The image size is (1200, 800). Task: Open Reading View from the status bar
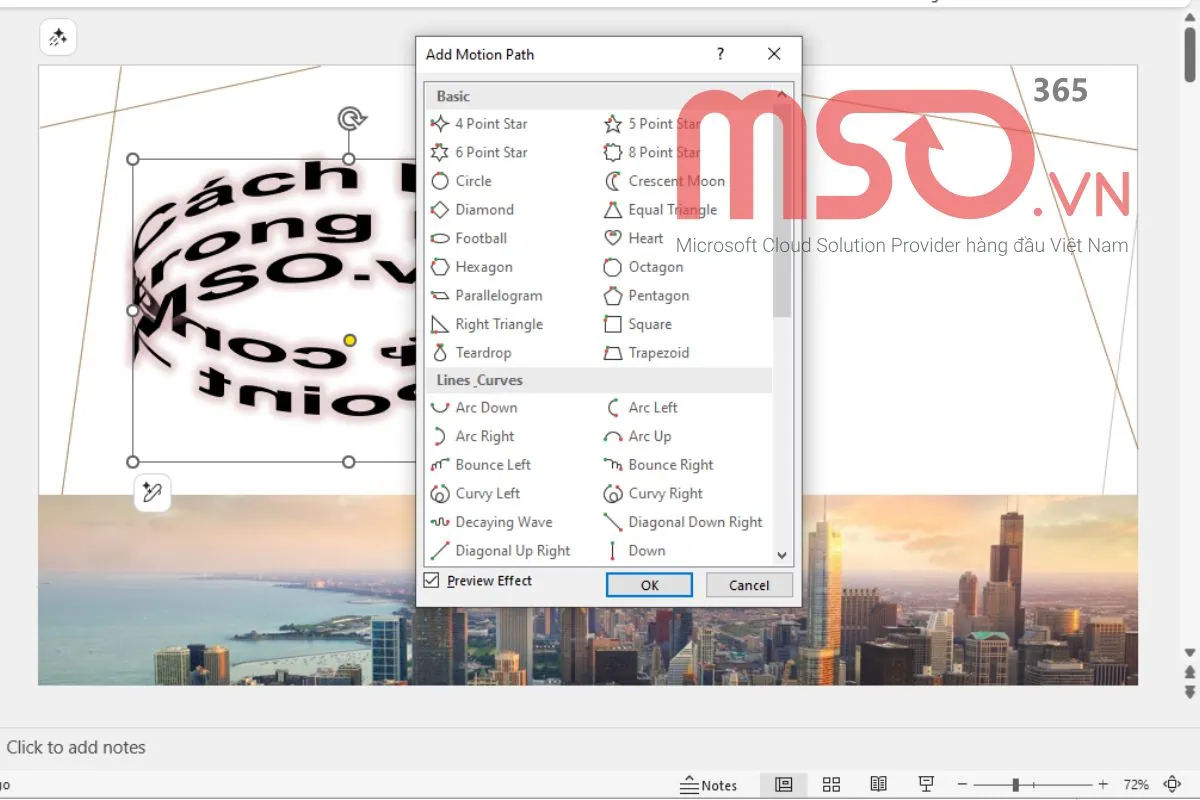click(878, 785)
